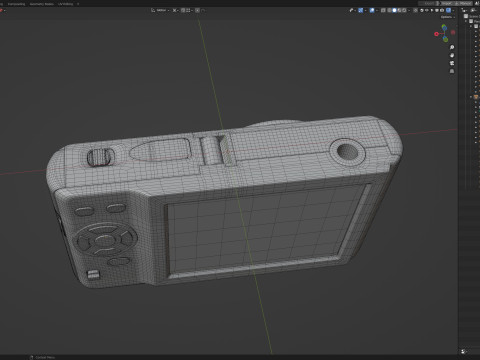Collapse the top collection in outliner
480x360 pixels.
click(466, 21)
